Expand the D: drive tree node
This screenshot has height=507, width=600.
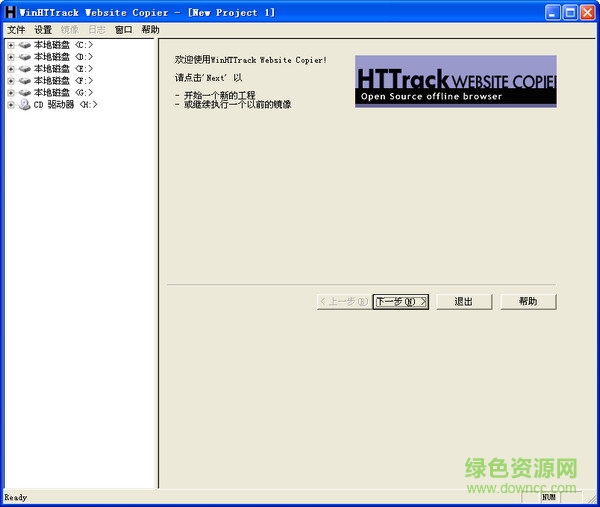[11, 57]
